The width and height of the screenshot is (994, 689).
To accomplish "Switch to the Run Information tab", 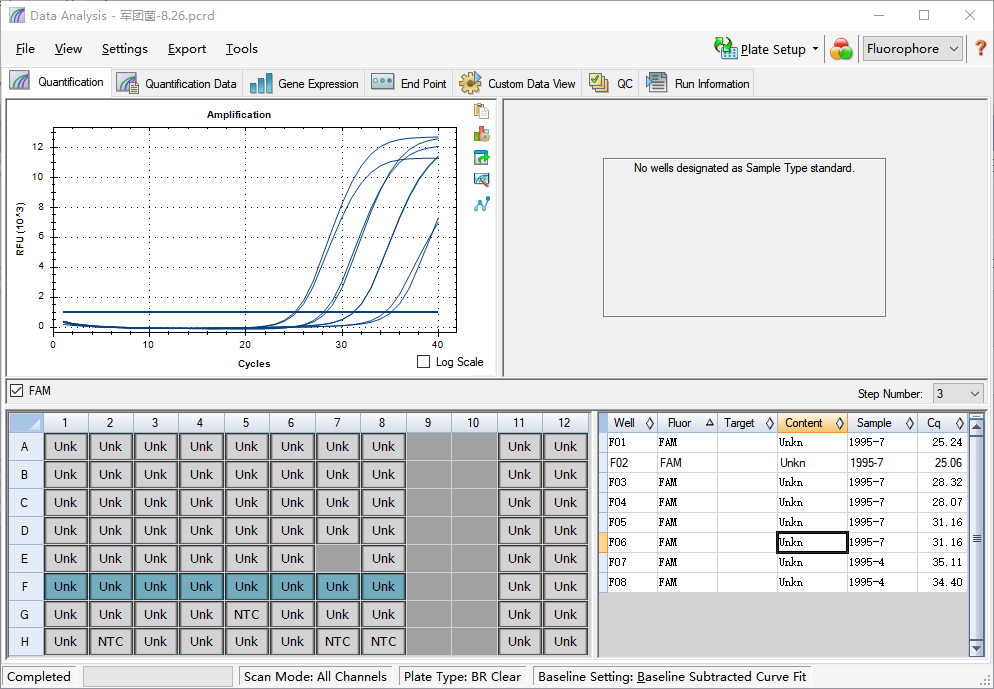I will coord(697,84).
